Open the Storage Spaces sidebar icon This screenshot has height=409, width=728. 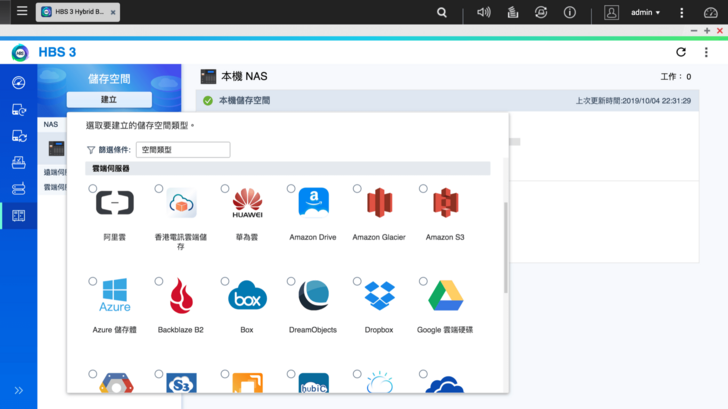coord(19,215)
